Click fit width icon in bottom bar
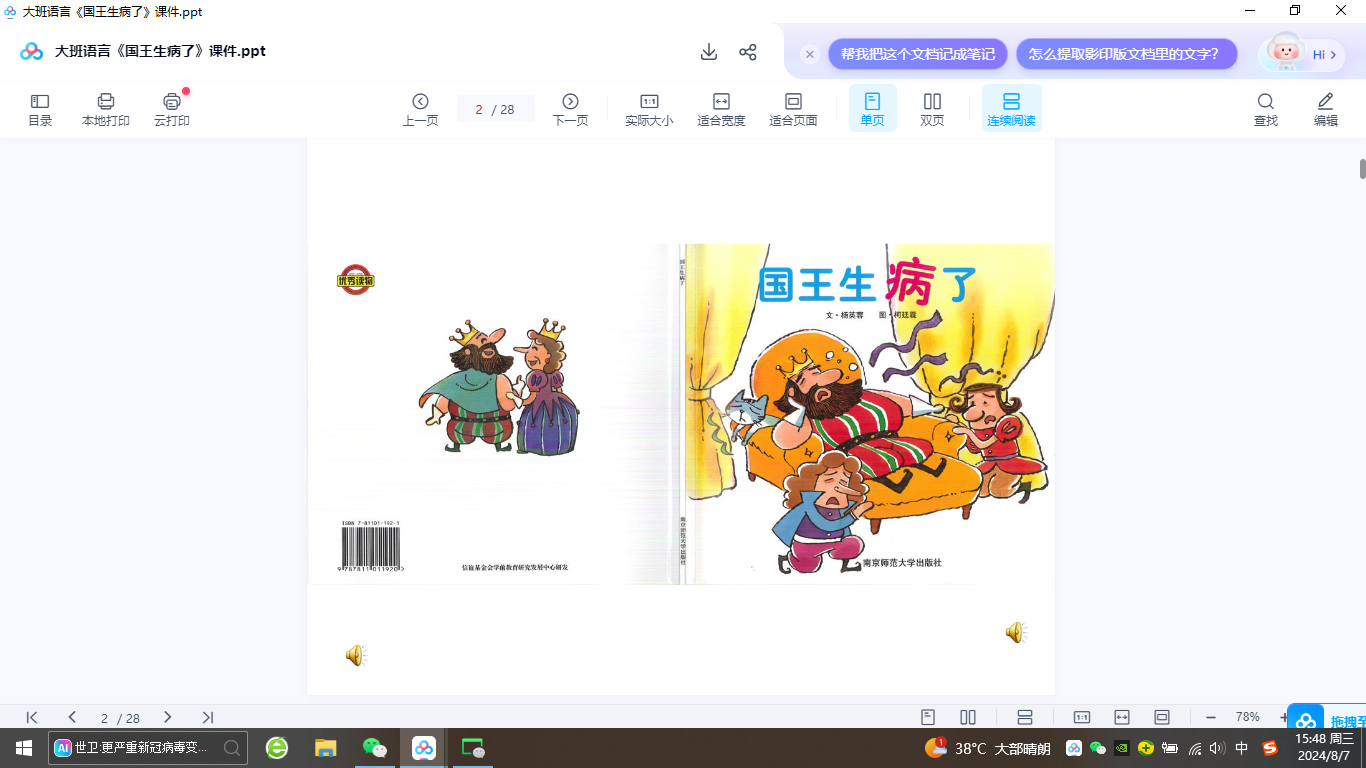Screen dimensions: 1366x768 click(x=1122, y=717)
